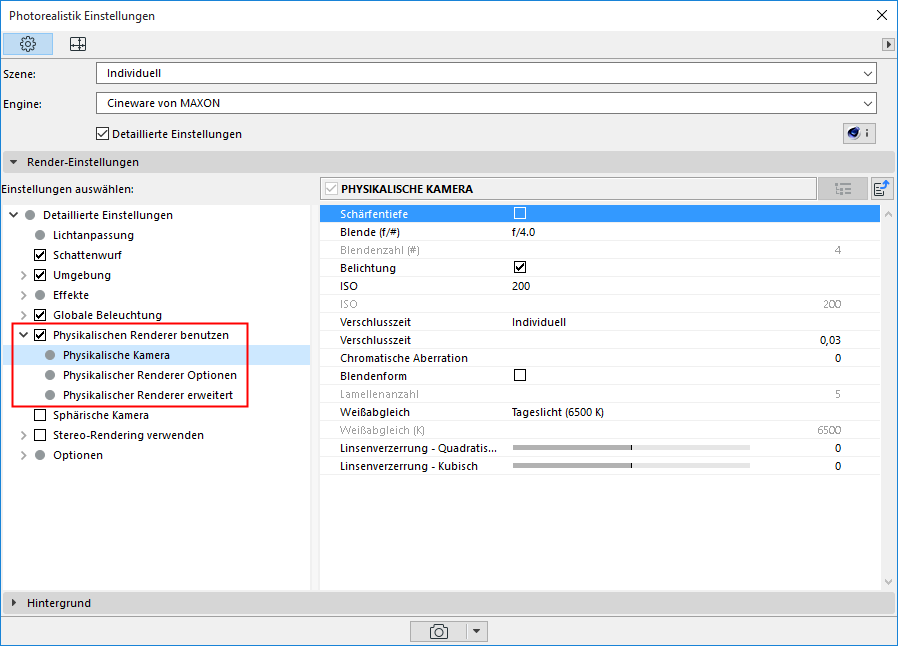The width and height of the screenshot is (898, 646).
Task: Close the Photorealistik Einstellungen dialog
Action: point(882,15)
